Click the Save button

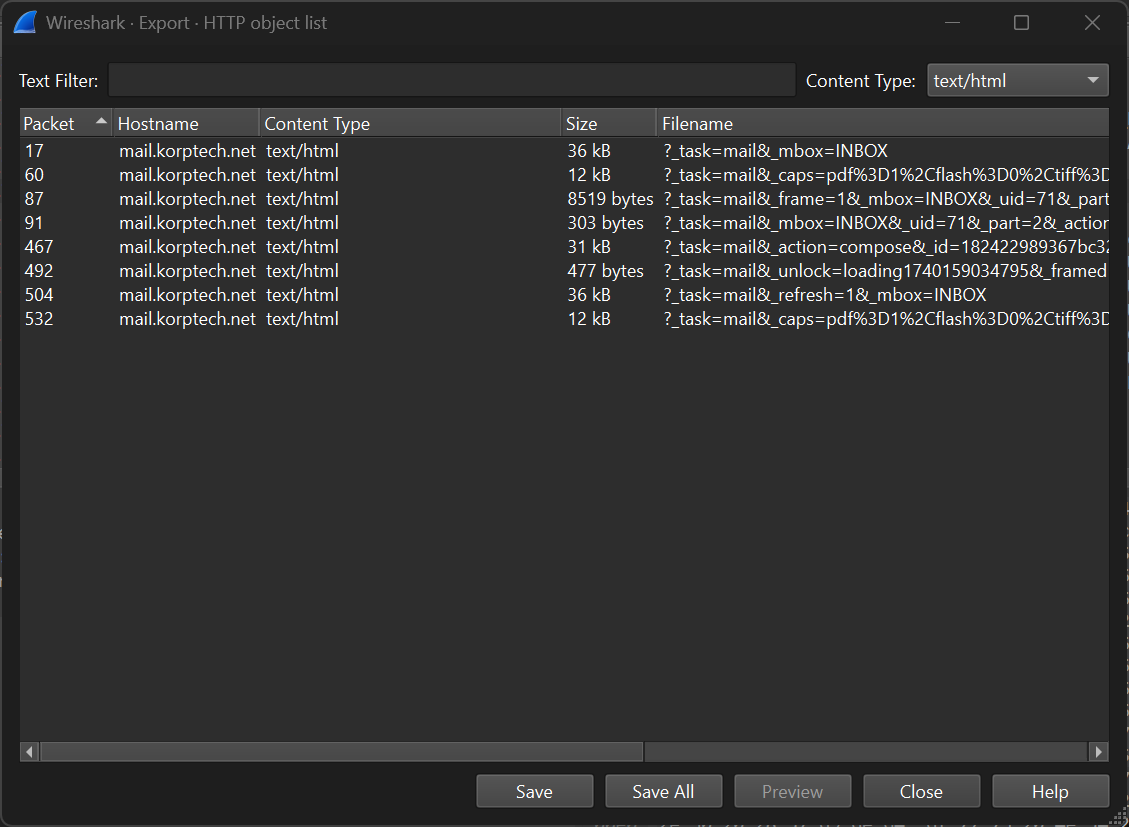534,792
